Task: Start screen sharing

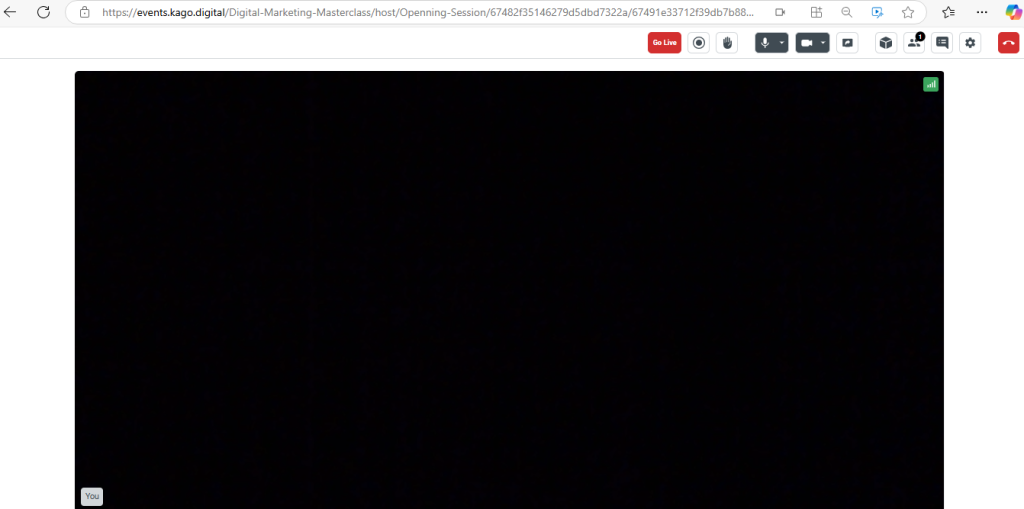Action: point(847,43)
